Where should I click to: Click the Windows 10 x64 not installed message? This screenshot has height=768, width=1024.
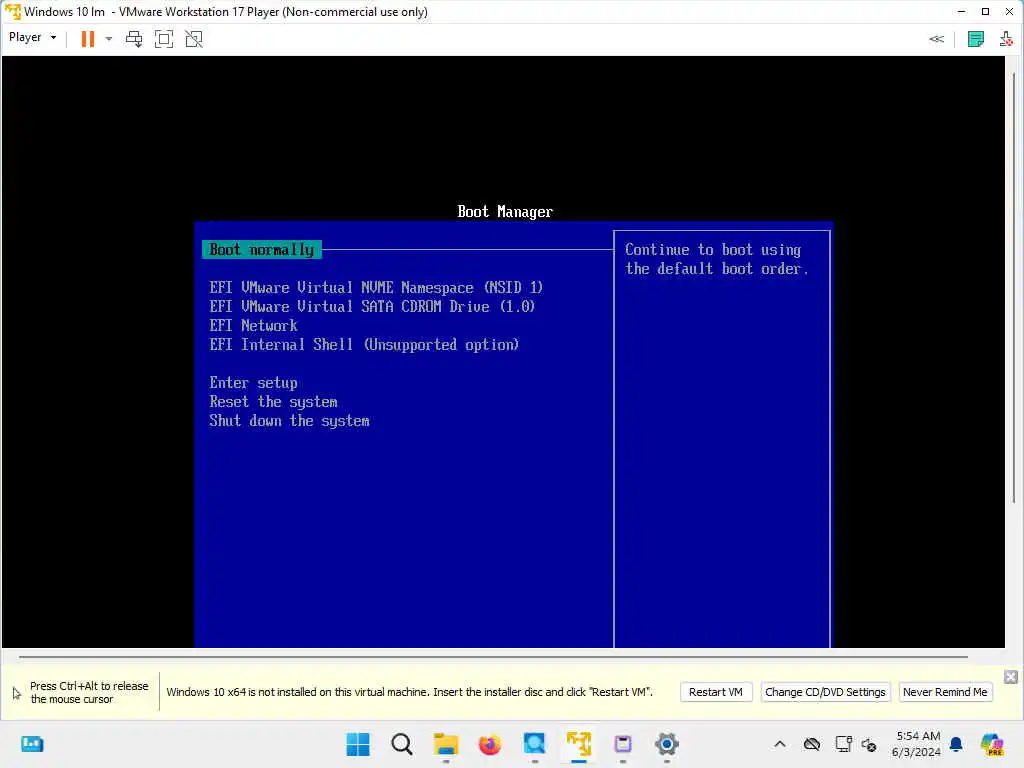coord(409,692)
